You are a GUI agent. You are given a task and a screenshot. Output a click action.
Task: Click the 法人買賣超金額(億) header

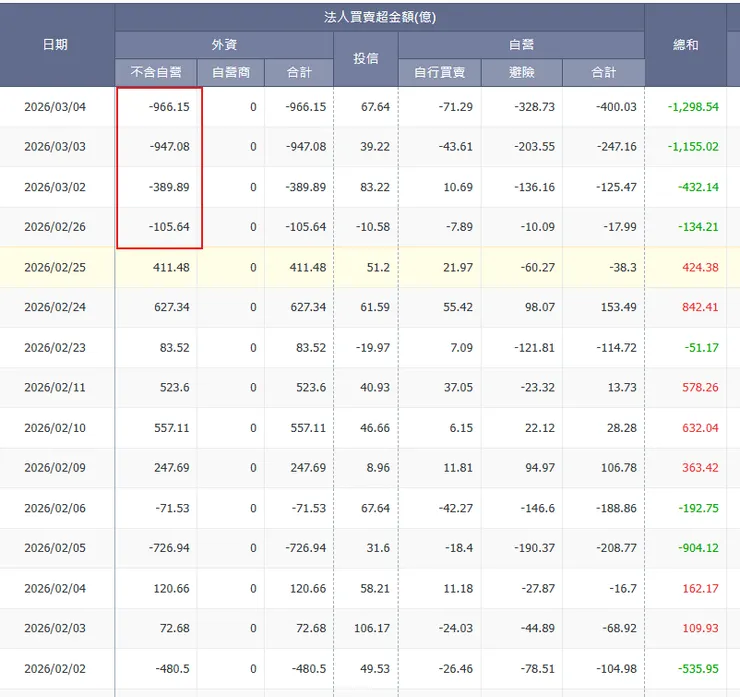pos(379,17)
